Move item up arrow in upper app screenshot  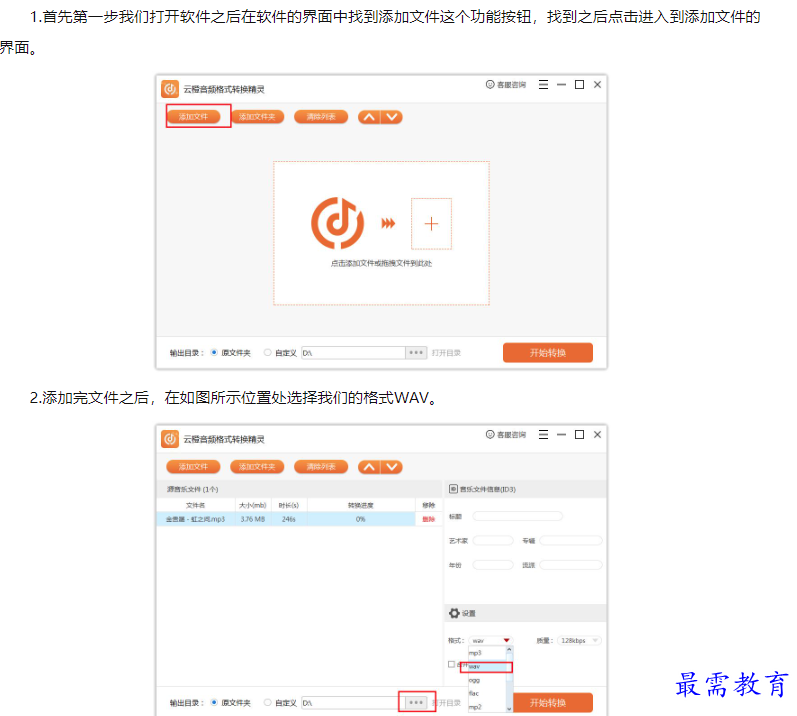[369, 117]
